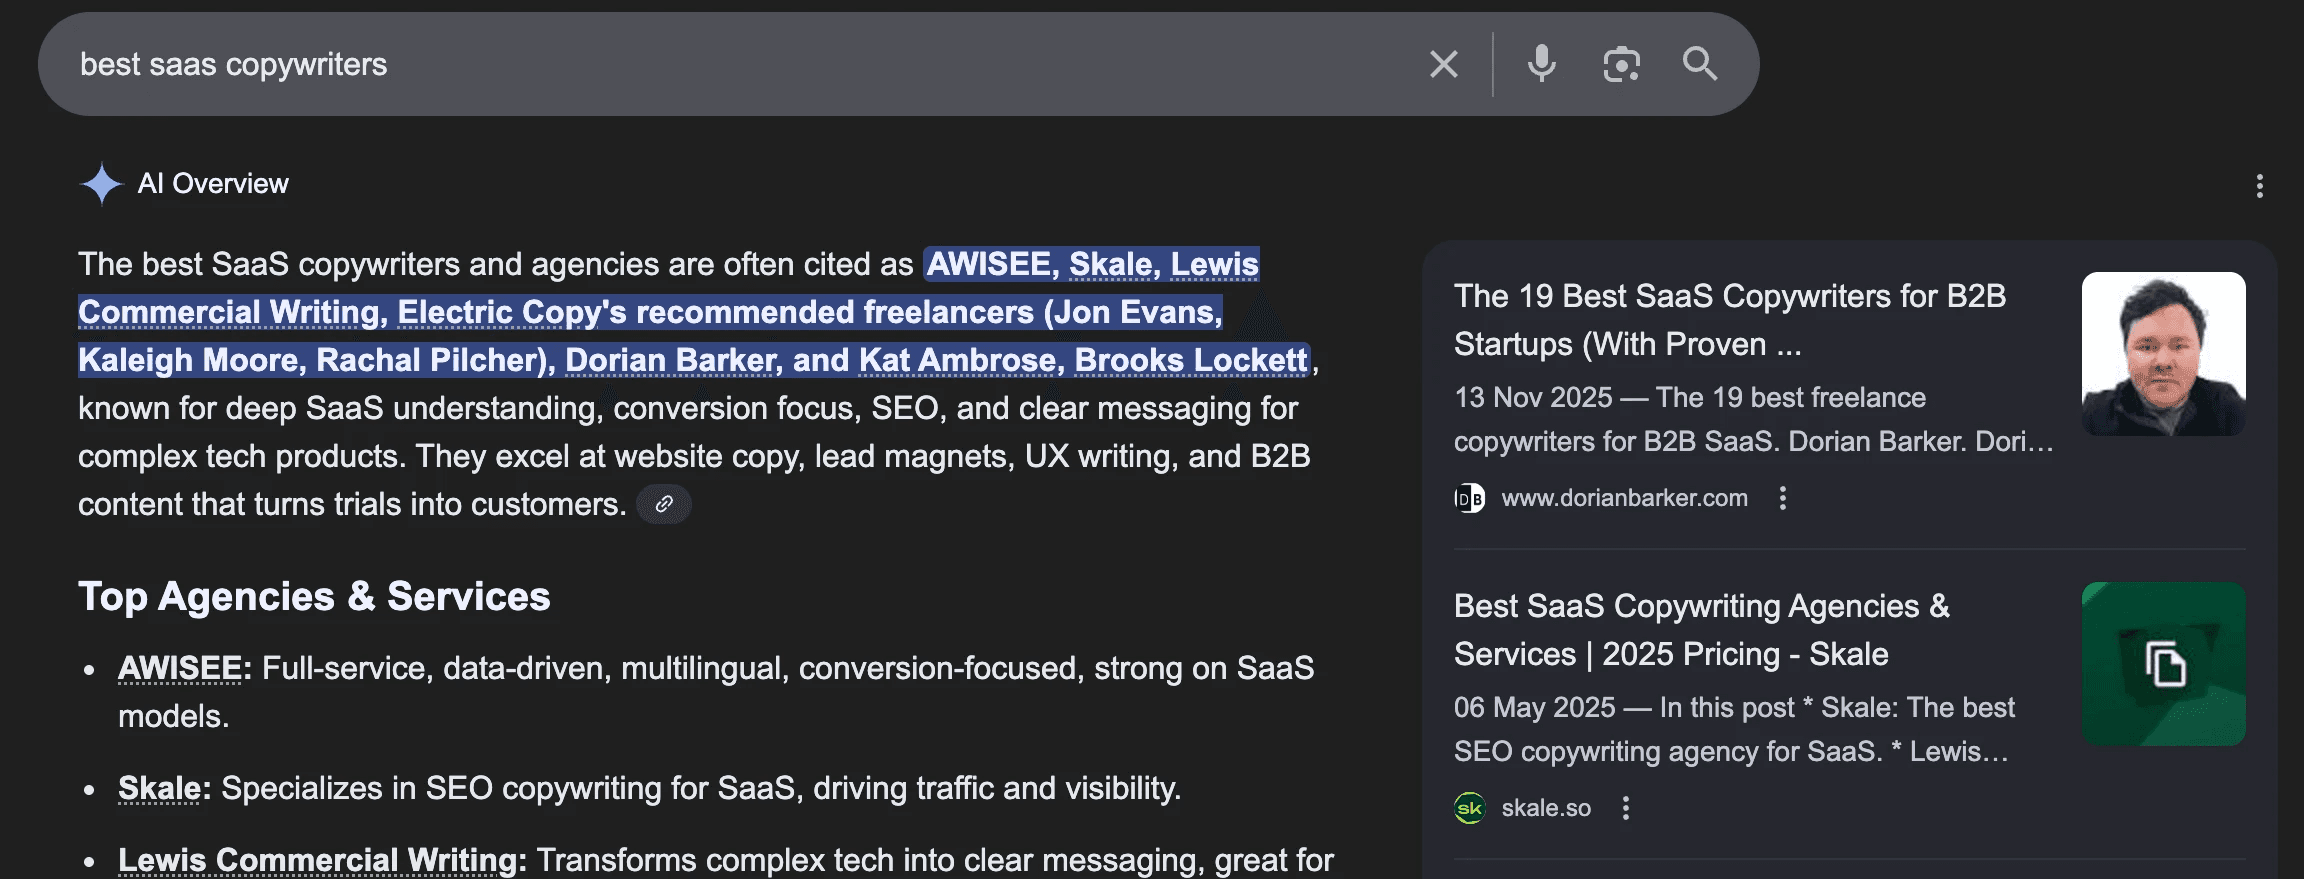Open the skale.so result options menu
2304x879 pixels.
point(1625,808)
